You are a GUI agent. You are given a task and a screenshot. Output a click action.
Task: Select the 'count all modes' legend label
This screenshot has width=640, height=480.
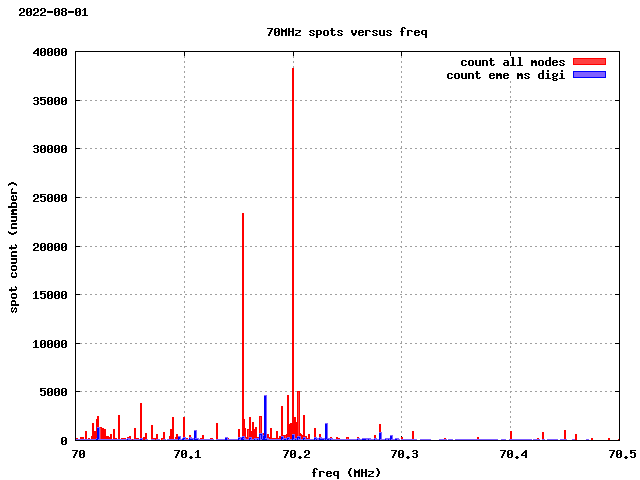click(x=512, y=62)
